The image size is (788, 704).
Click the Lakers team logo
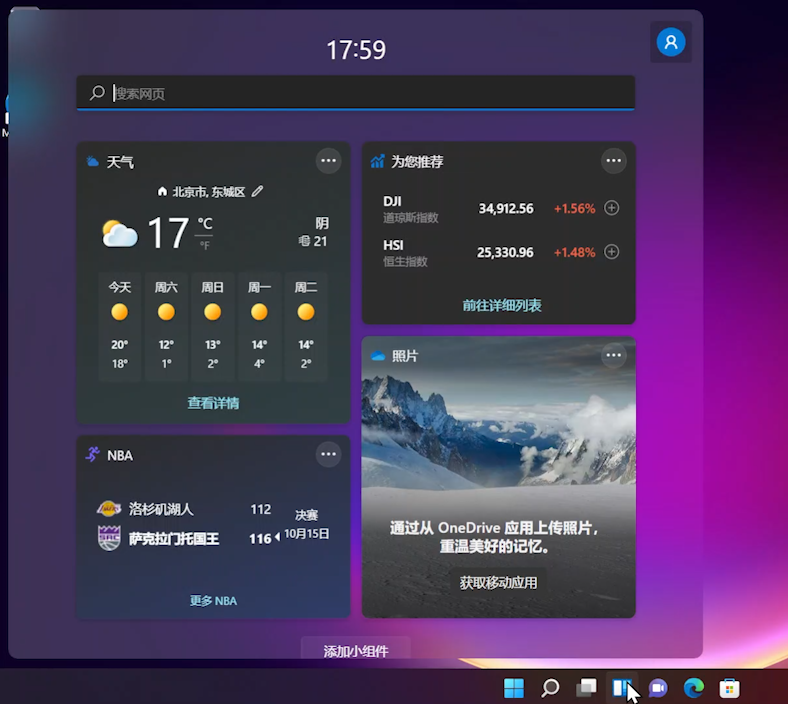(109, 509)
